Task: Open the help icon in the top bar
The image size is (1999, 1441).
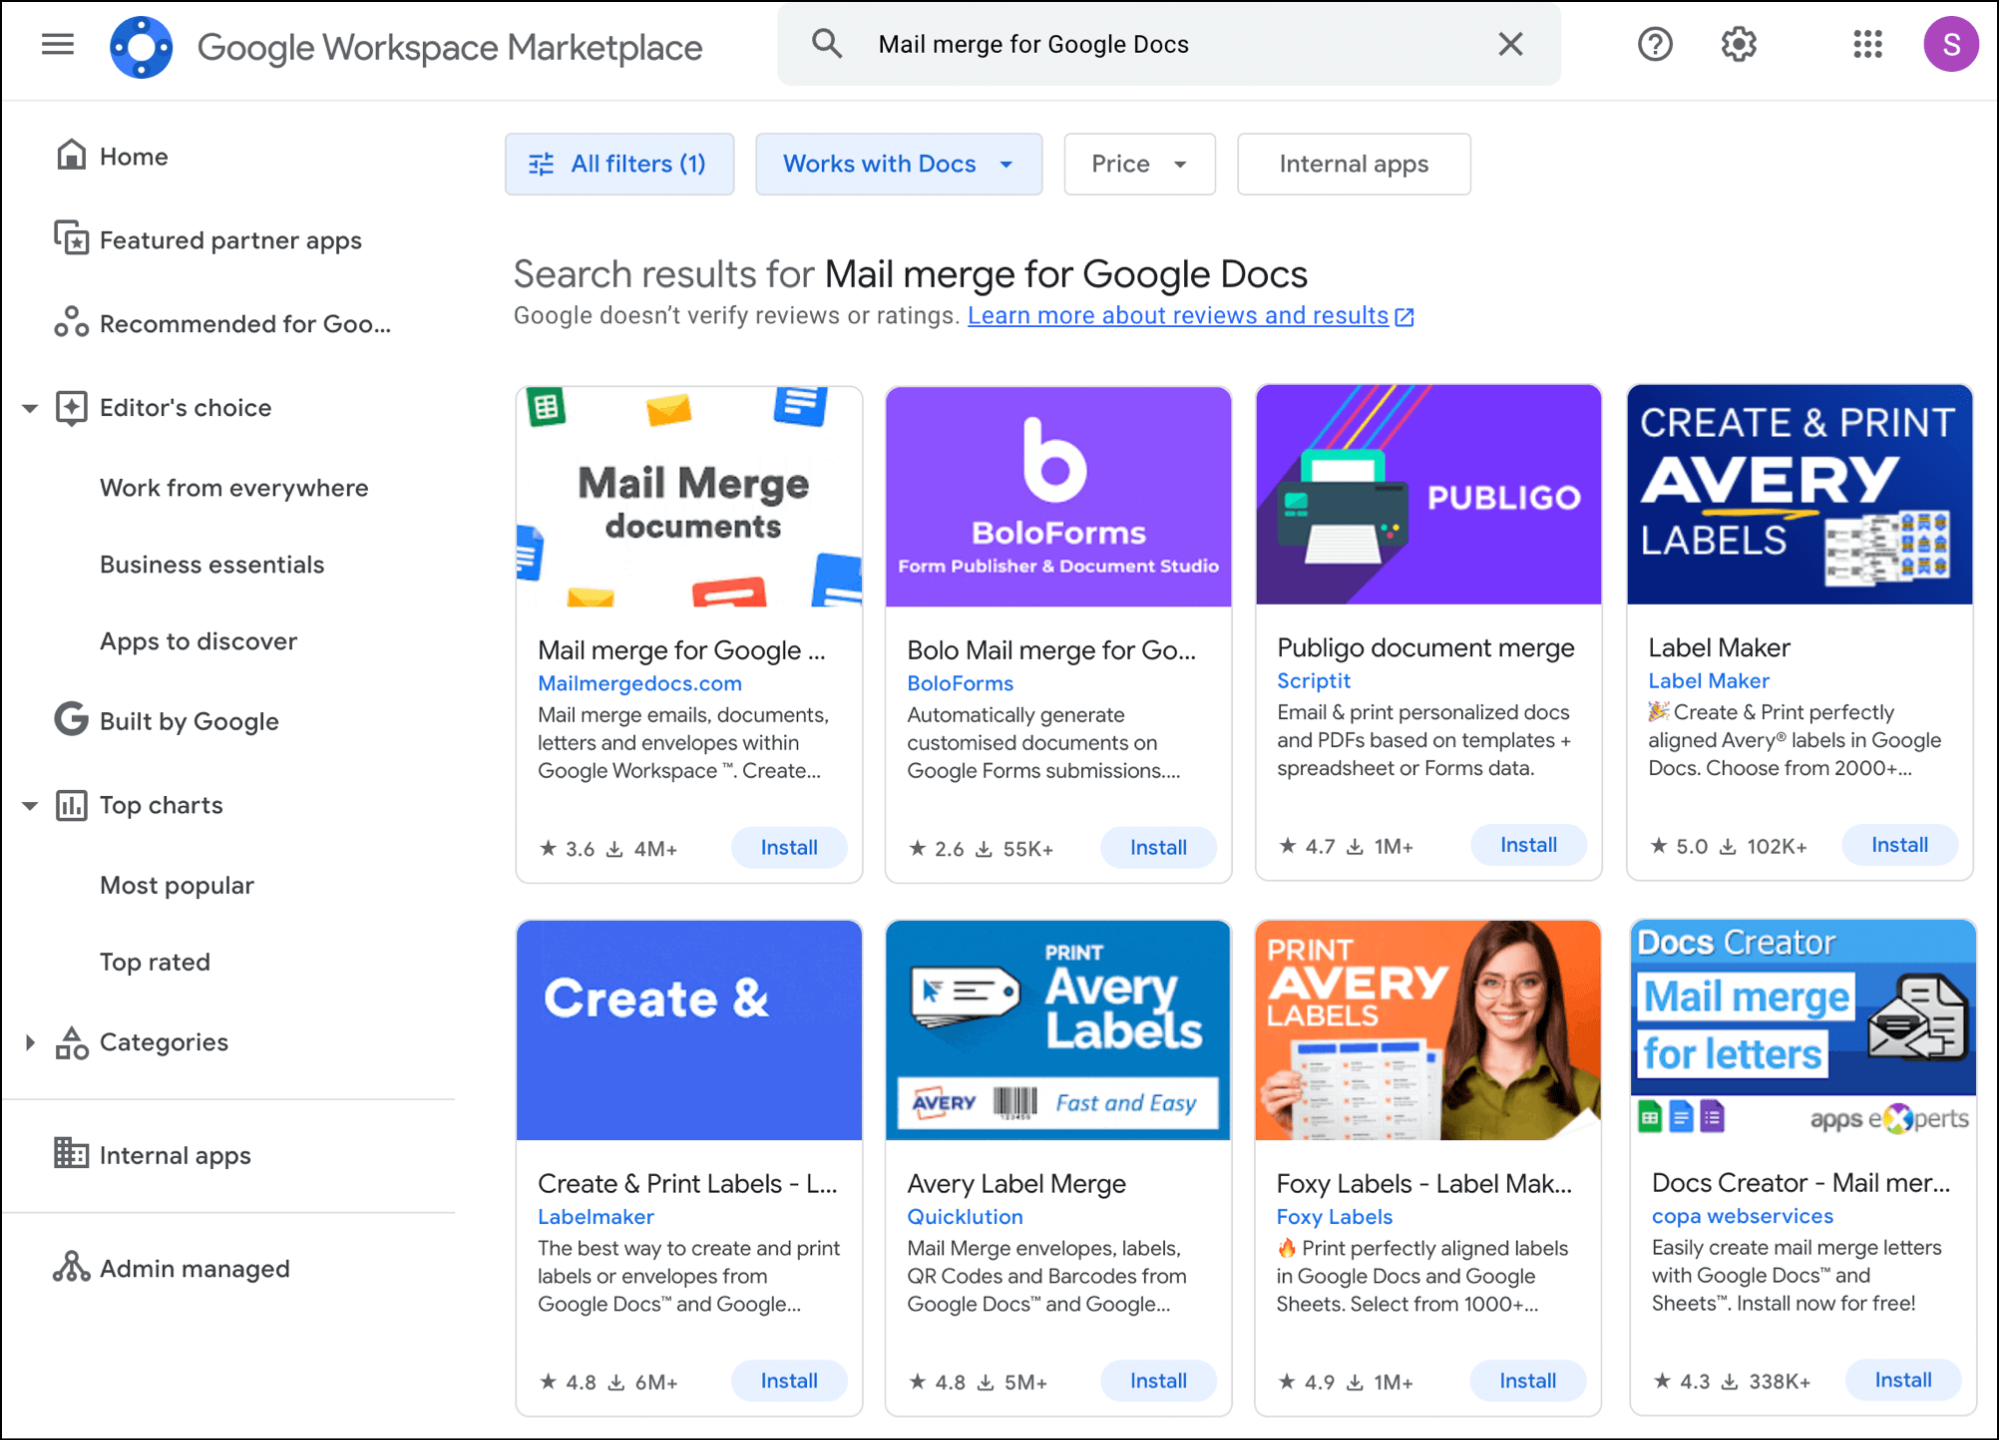Action: [x=1655, y=44]
